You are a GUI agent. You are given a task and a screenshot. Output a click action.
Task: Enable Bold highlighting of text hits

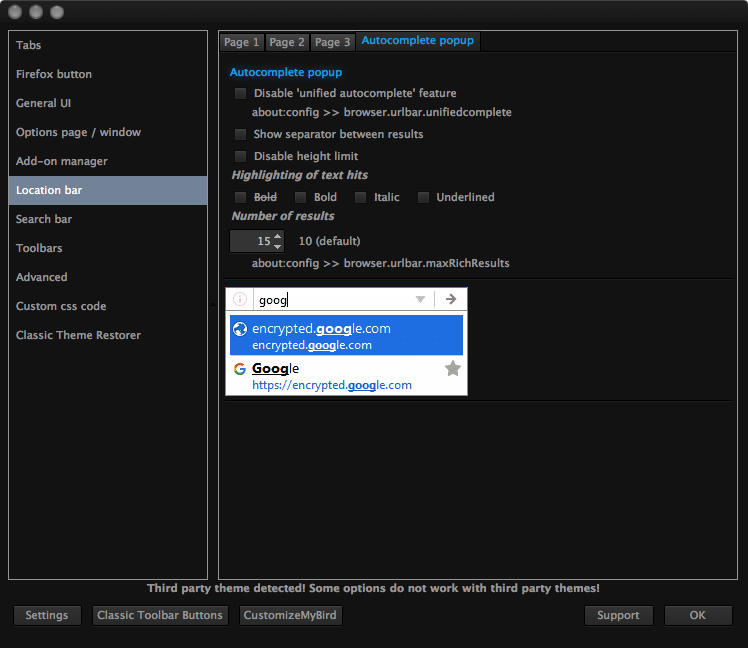pyautogui.click(x=301, y=197)
